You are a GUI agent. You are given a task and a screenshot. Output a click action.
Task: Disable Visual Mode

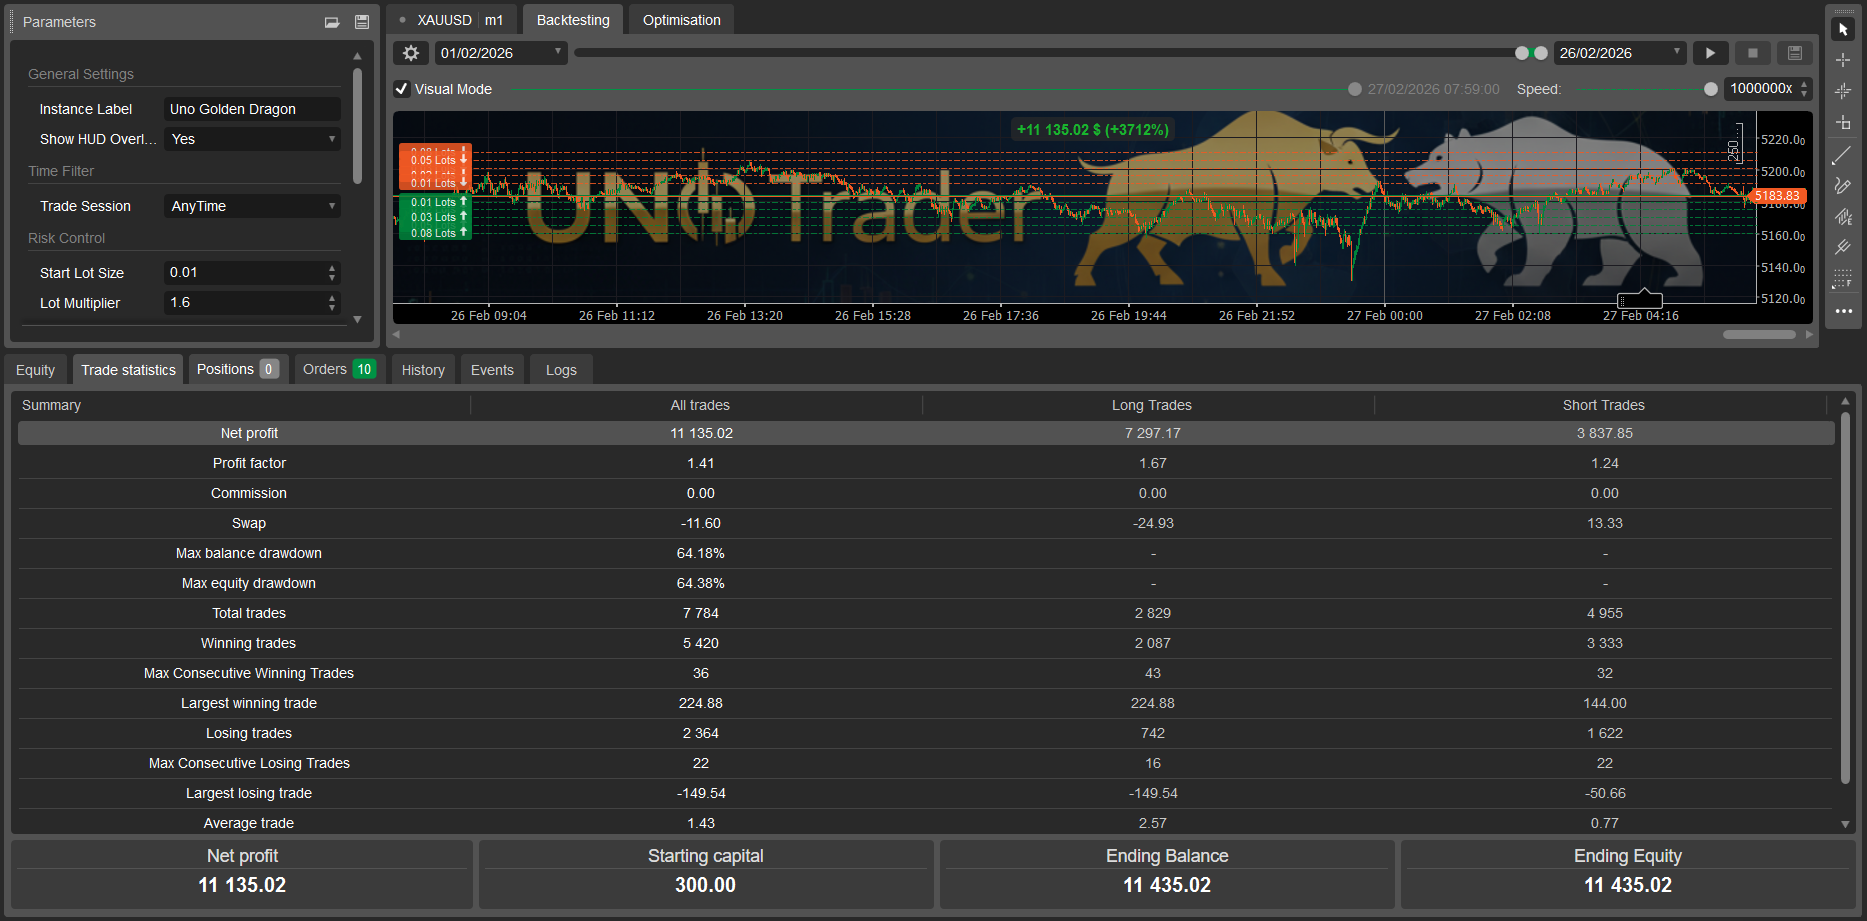pos(401,89)
